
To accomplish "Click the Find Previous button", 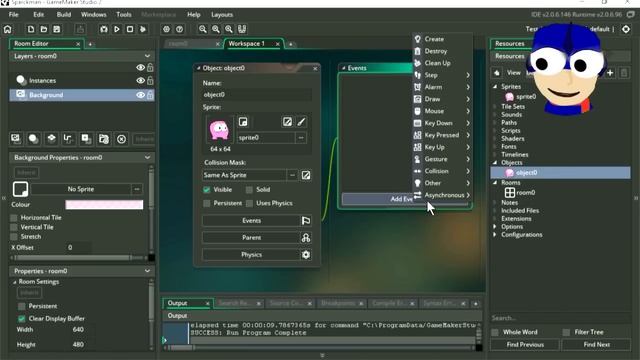I will coord(525,344).
